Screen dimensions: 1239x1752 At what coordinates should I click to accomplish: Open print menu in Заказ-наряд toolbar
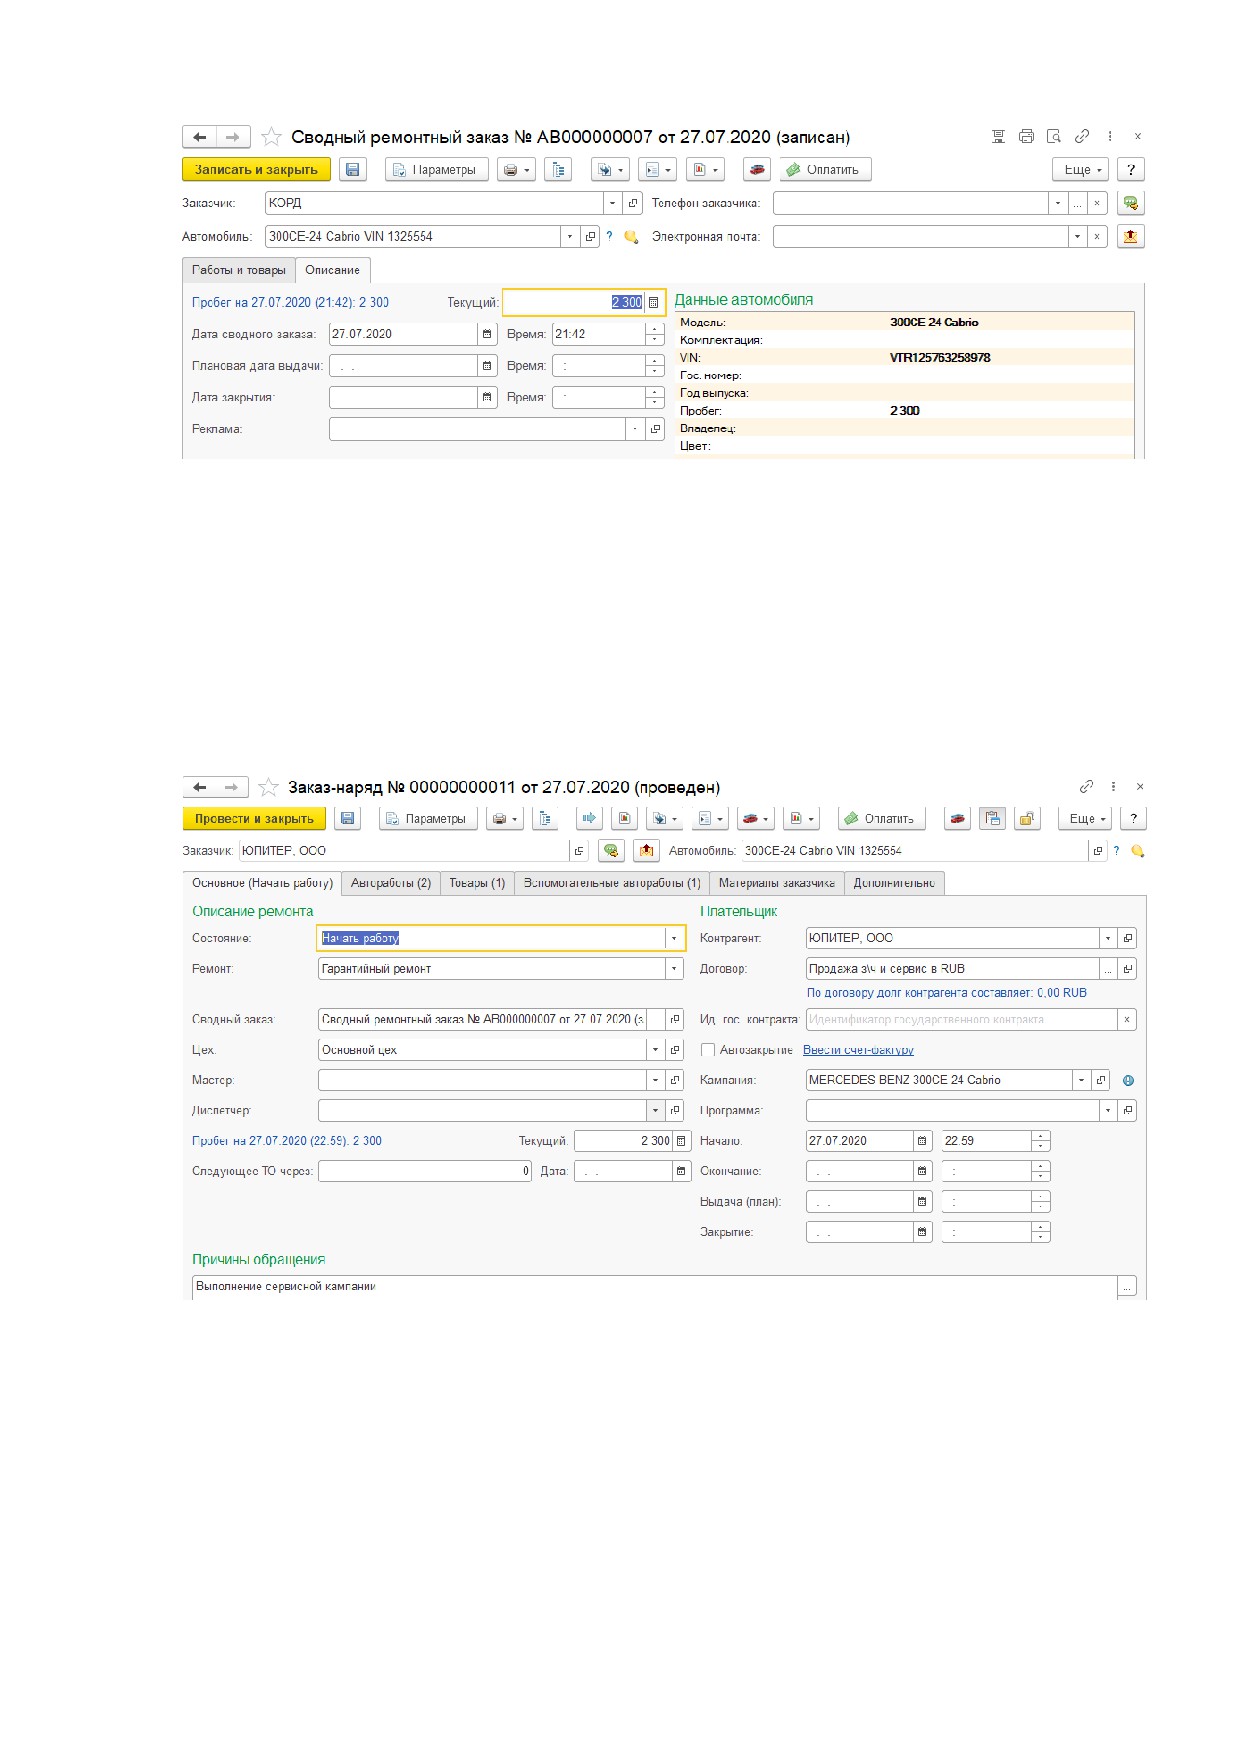pyautogui.click(x=505, y=819)
